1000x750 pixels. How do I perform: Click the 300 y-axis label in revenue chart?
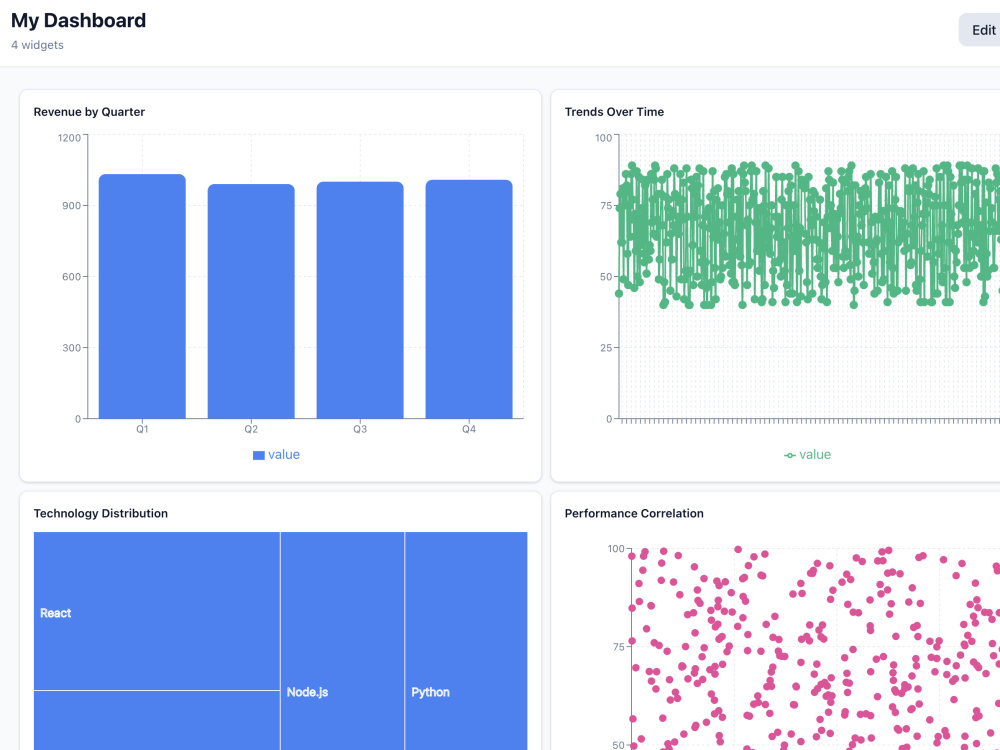(x=71, y=348)
